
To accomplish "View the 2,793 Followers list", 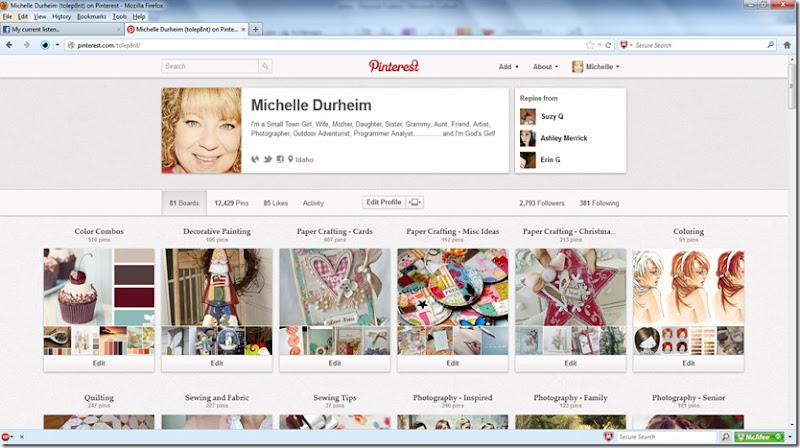I will coord(542,203).
